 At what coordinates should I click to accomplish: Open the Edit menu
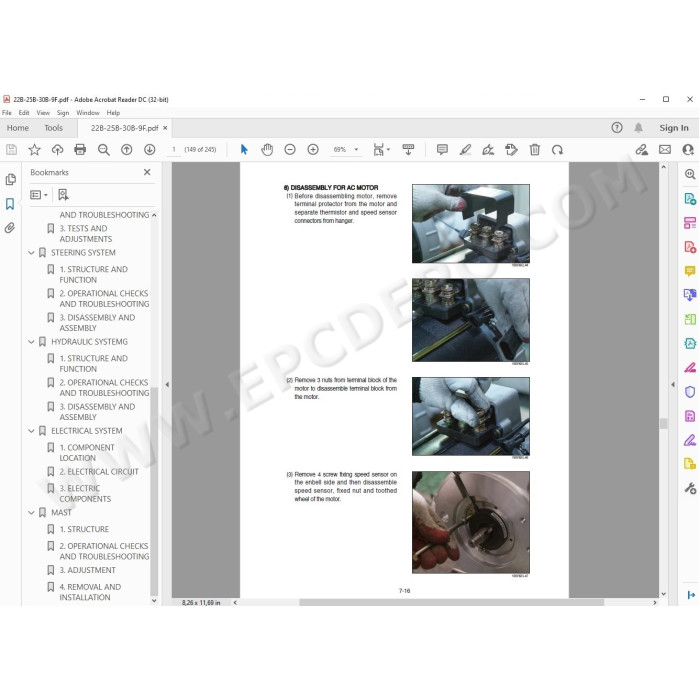pos(24,113)
